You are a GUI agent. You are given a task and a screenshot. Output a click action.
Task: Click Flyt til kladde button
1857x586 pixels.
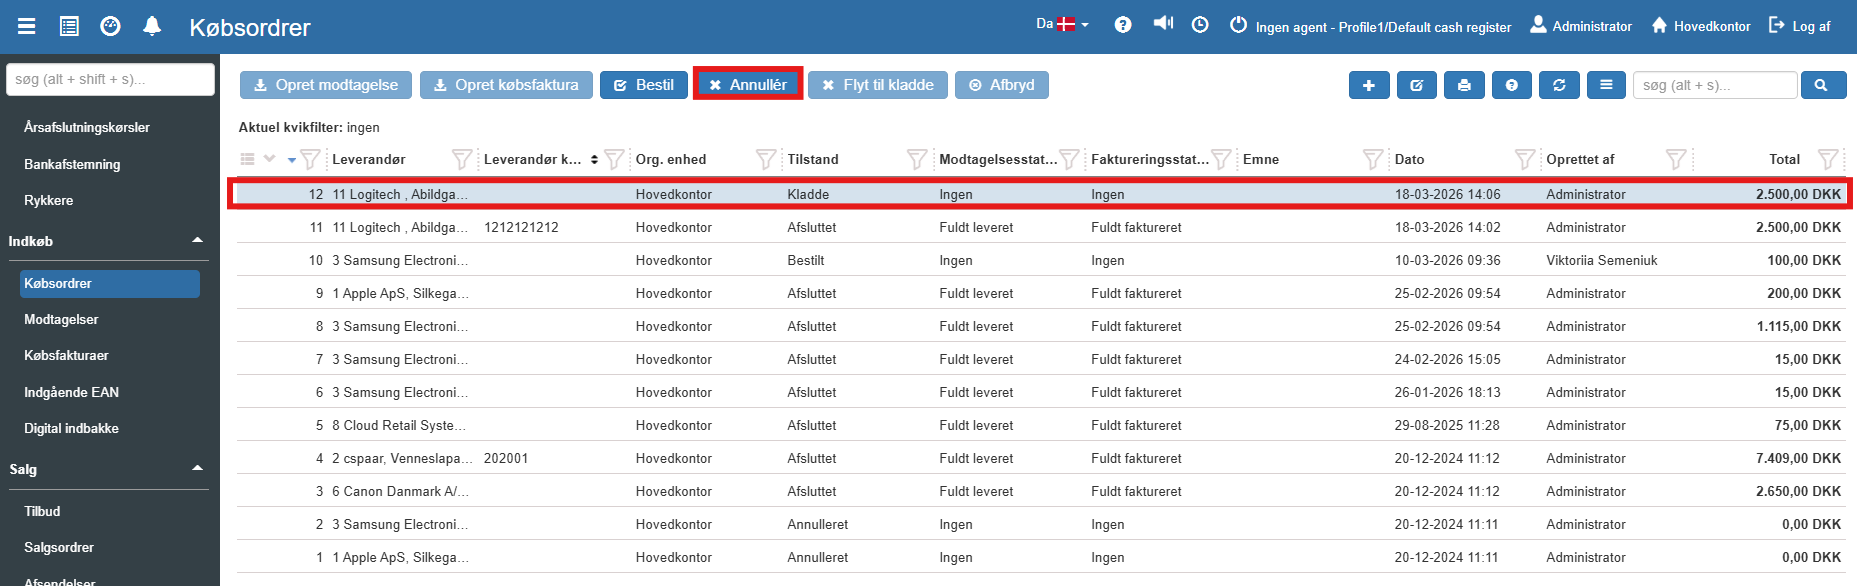(878, 85)
